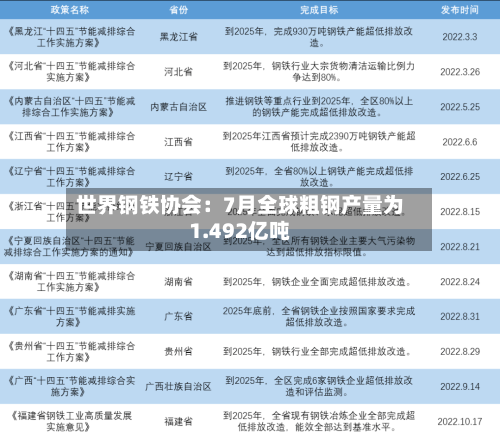Click the date 2022.6.25
The height and width of the screenshot is (439, 500).
click(x=460, y=177)
